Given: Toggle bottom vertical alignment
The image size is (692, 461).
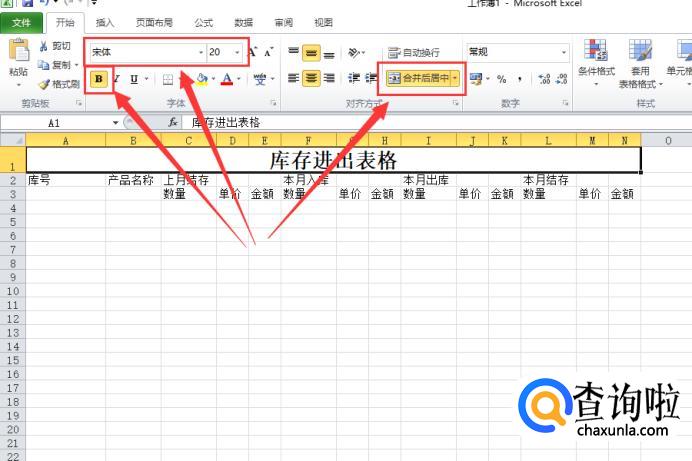Looking at the screenshot, I should click(329, 54).
